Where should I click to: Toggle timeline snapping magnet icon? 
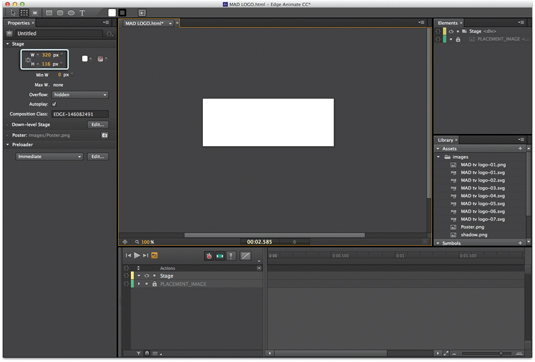pyautogui.click(x=147, y=353)
